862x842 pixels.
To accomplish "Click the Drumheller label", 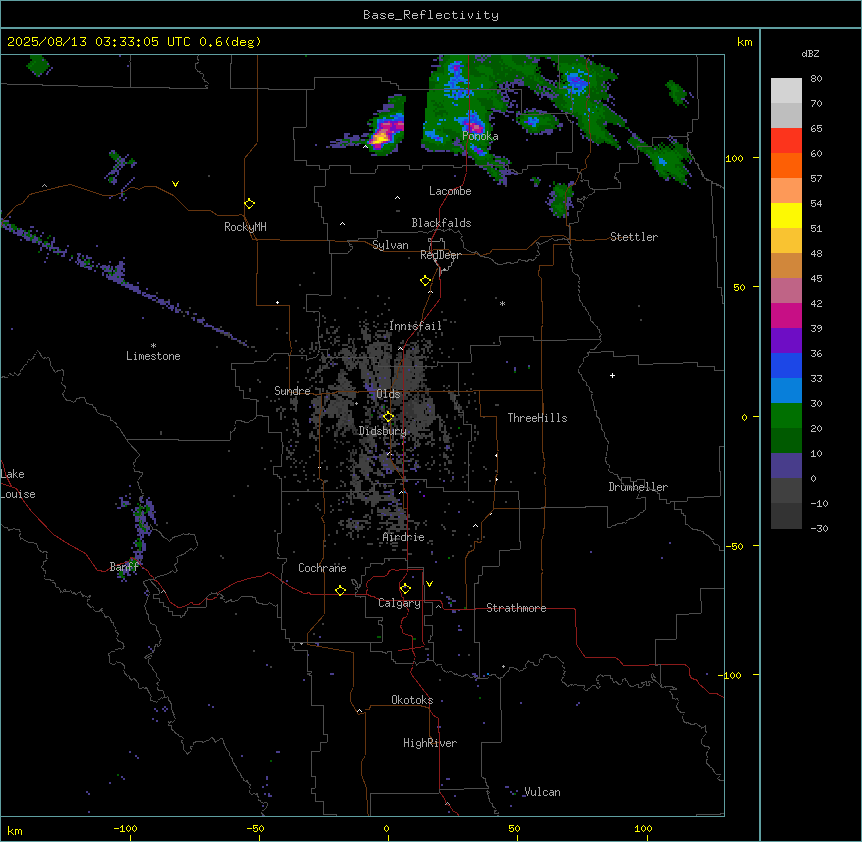I will click(638, 487).
